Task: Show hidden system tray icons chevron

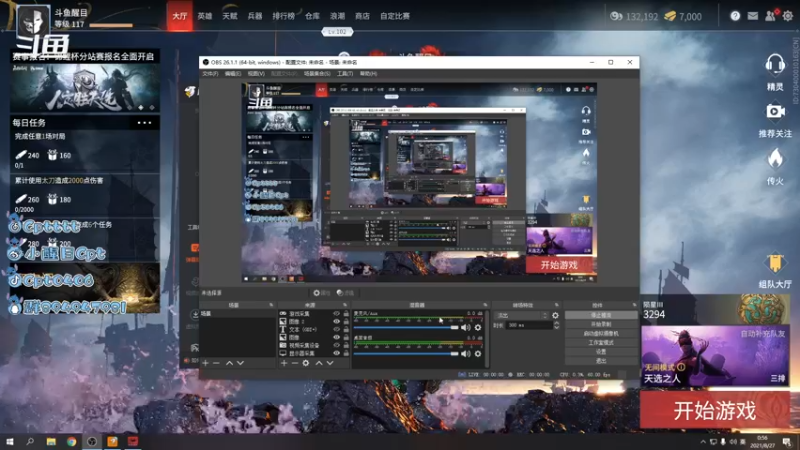Action: [703, 442]
